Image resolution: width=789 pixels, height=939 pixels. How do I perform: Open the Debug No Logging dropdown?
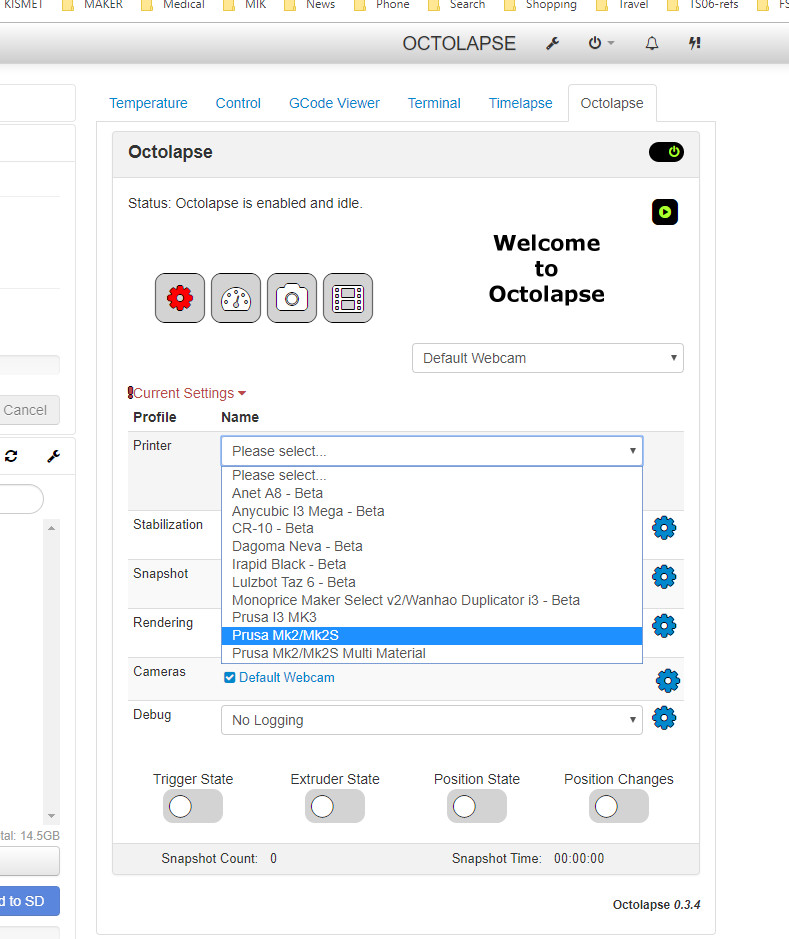click(432, 720)
